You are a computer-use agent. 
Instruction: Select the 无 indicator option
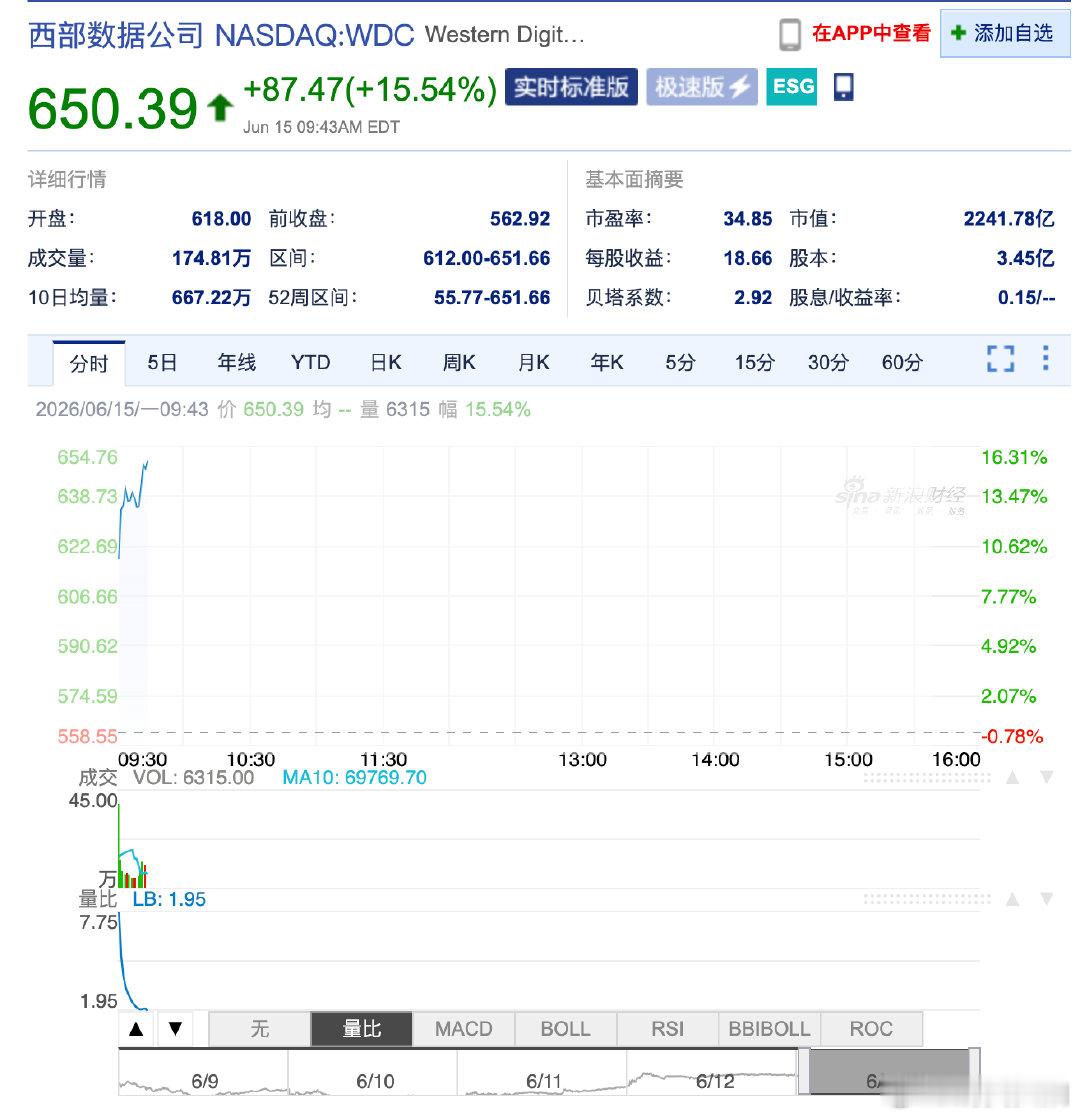click(x=260, y=1029)
